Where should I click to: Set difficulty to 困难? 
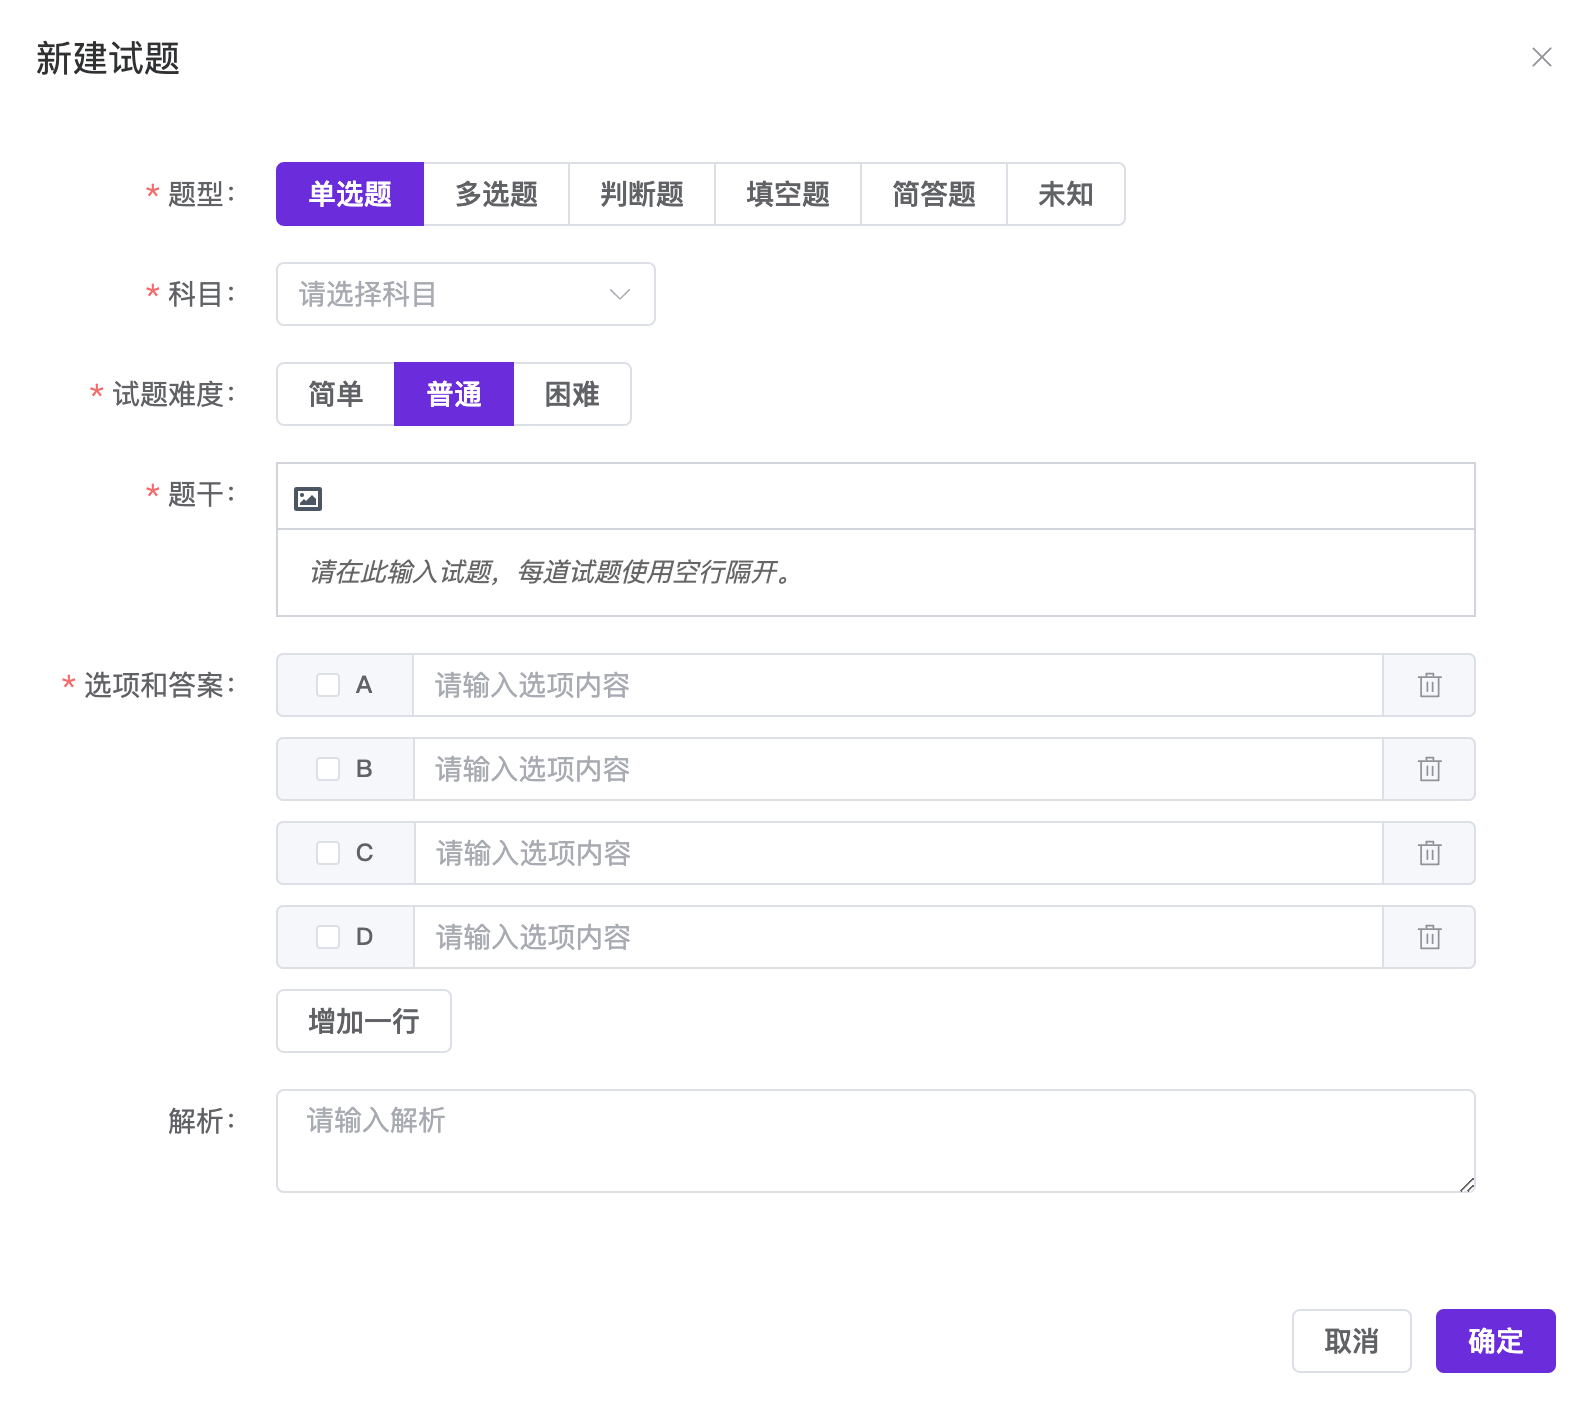pos(572,394)
